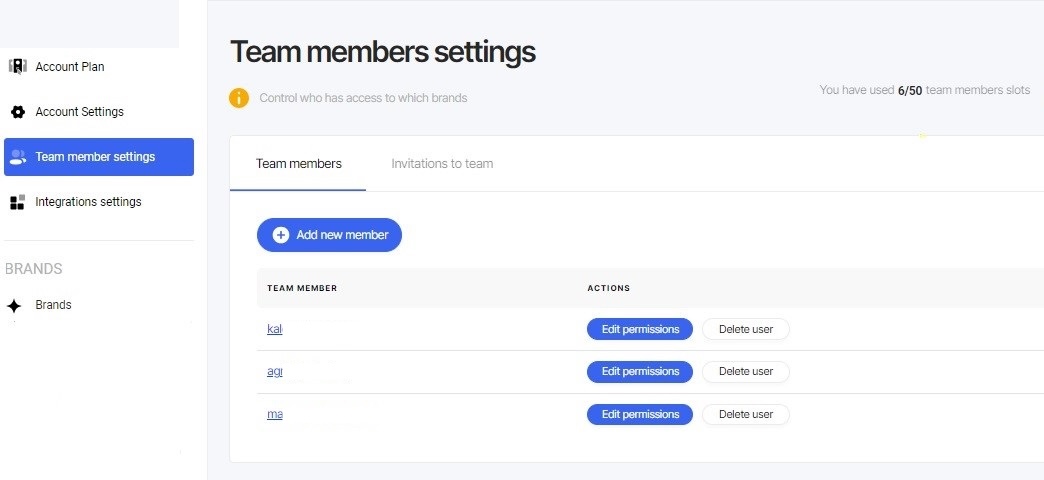Click the orange info icon
Image resolution: width=1044 pixels, height=480 pixels.
238,98
